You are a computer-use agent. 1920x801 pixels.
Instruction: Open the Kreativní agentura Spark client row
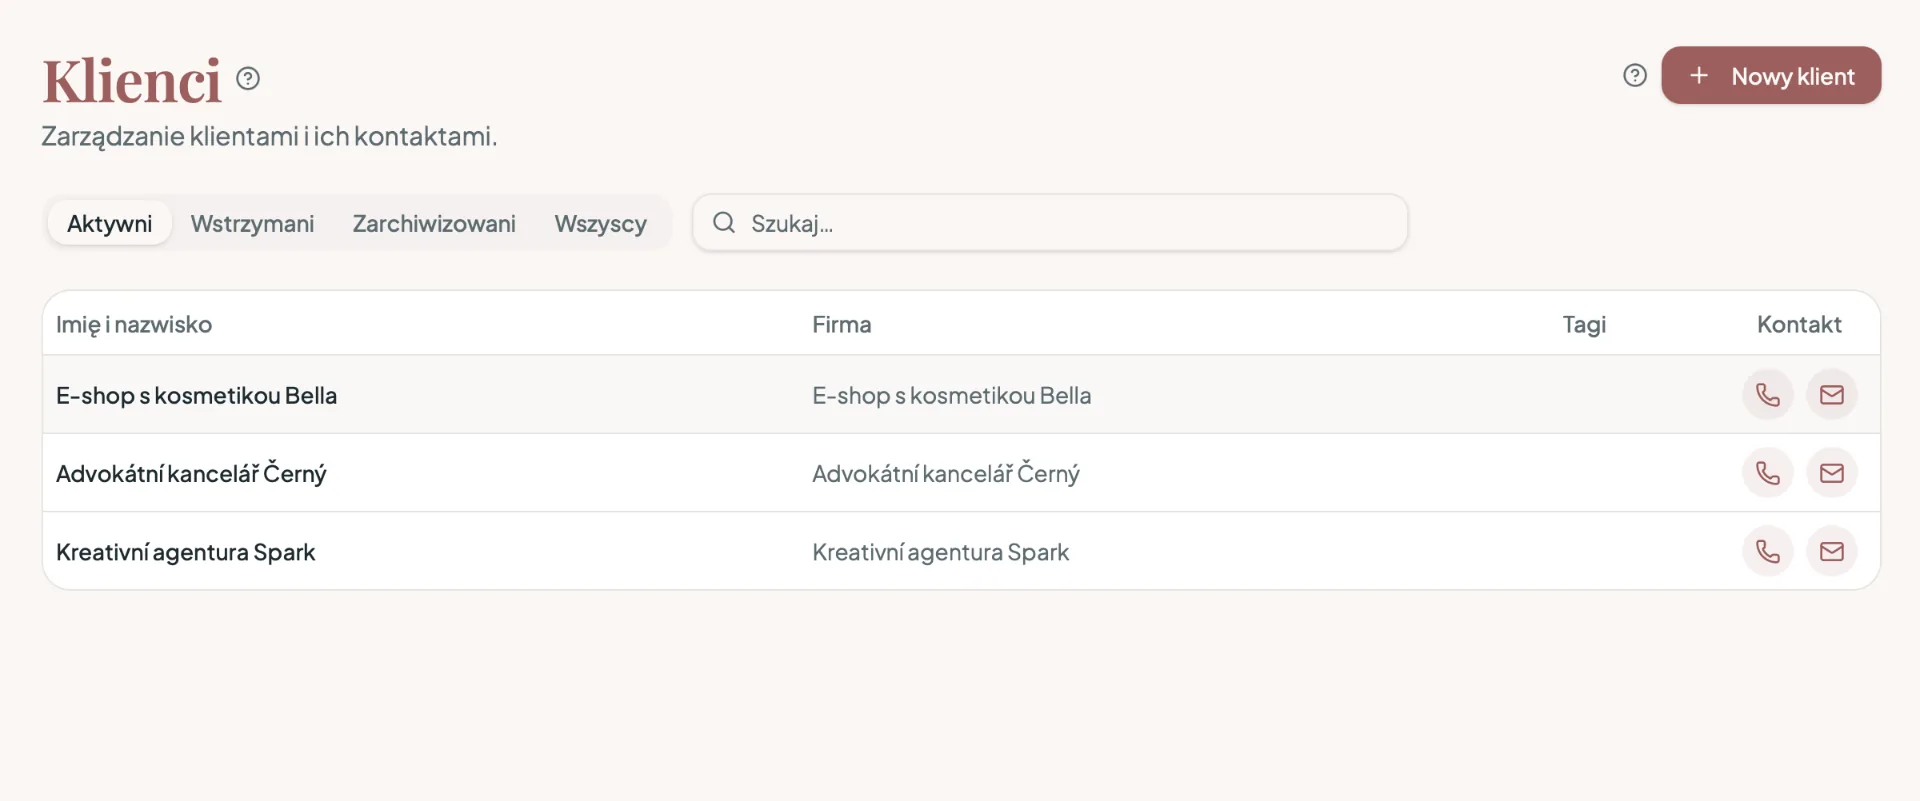[961, 551]
